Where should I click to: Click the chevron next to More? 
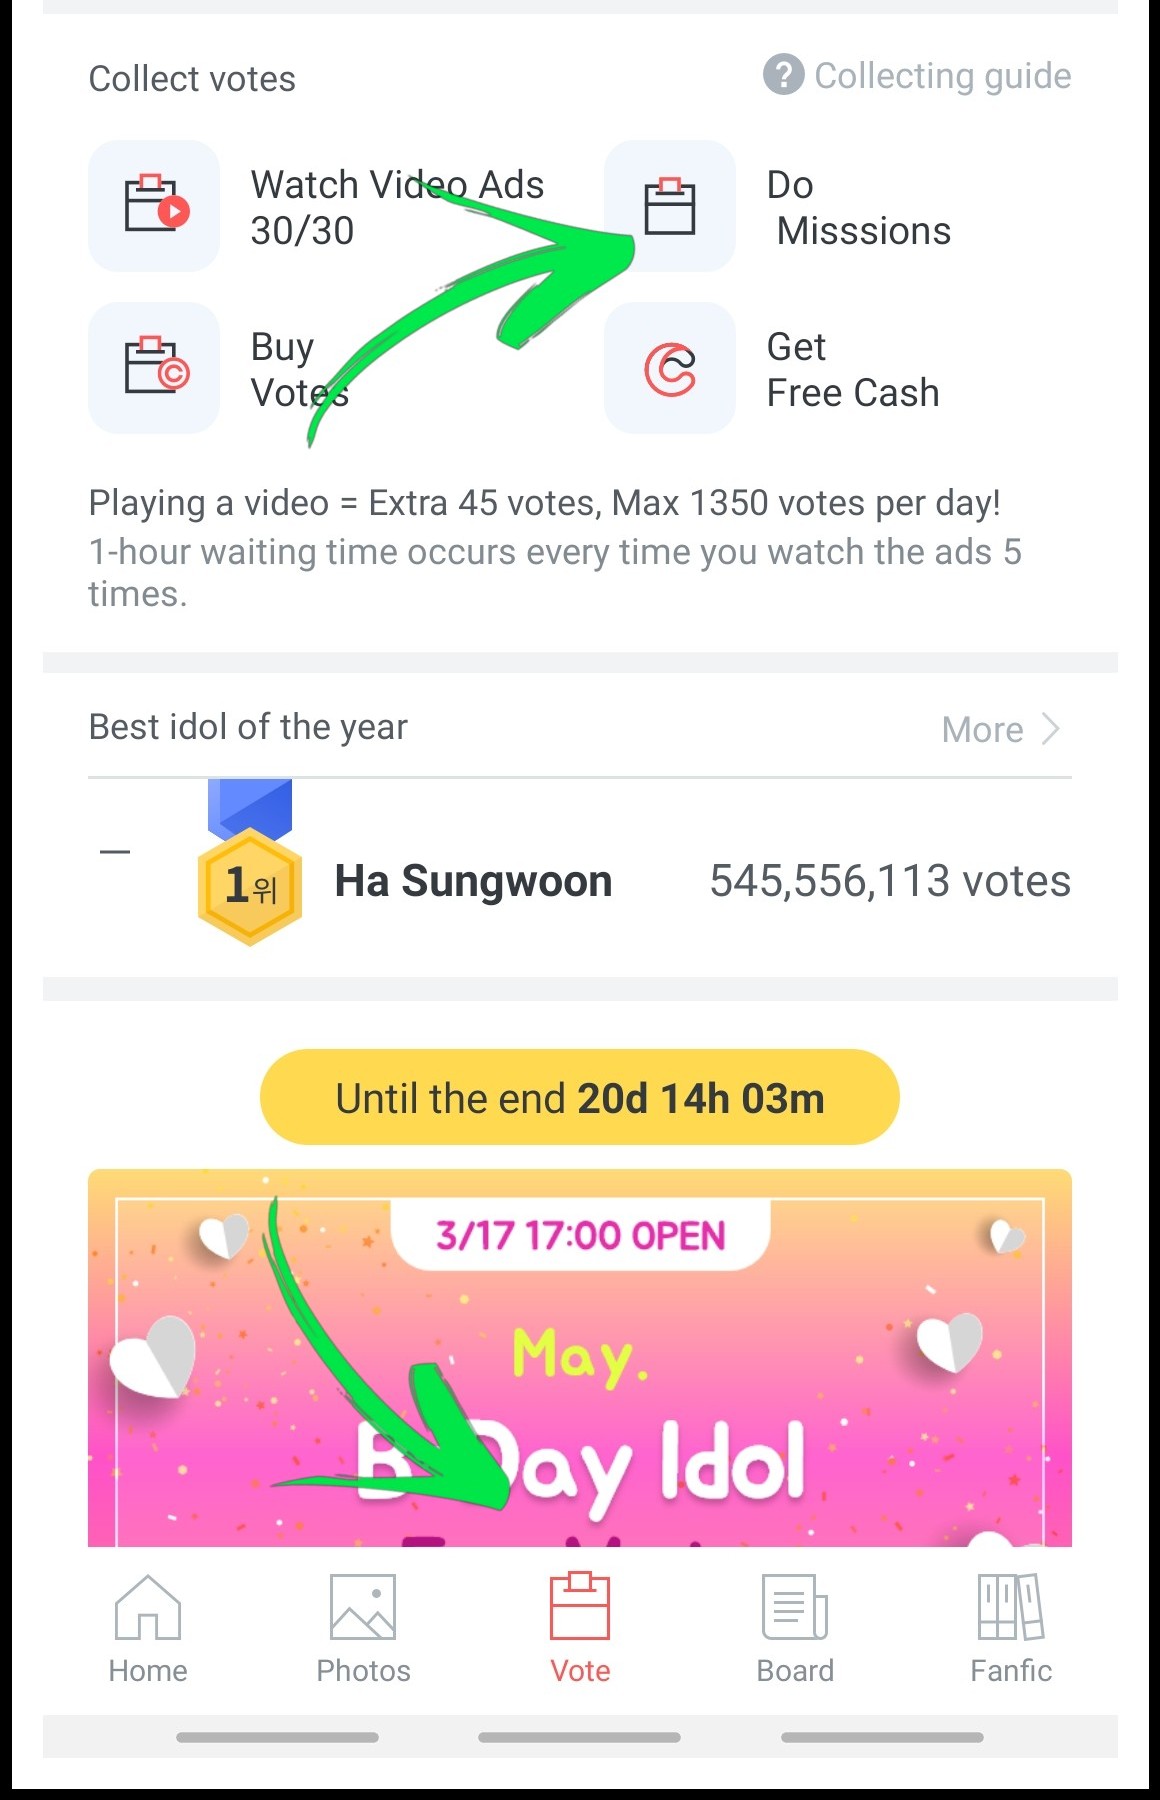click(x=1050, y=729)
